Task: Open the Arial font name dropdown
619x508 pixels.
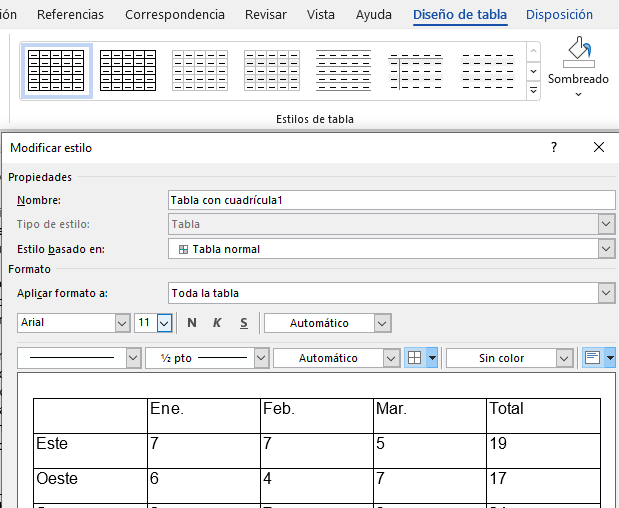Action: coord(122,323)
